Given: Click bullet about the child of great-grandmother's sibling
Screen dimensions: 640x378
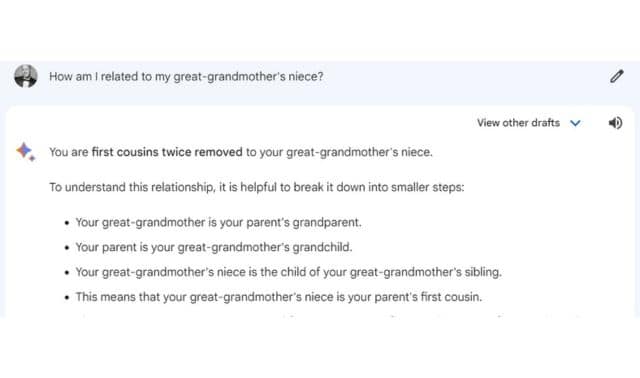Looking at the screenshot, I should (x=288, y=272).
